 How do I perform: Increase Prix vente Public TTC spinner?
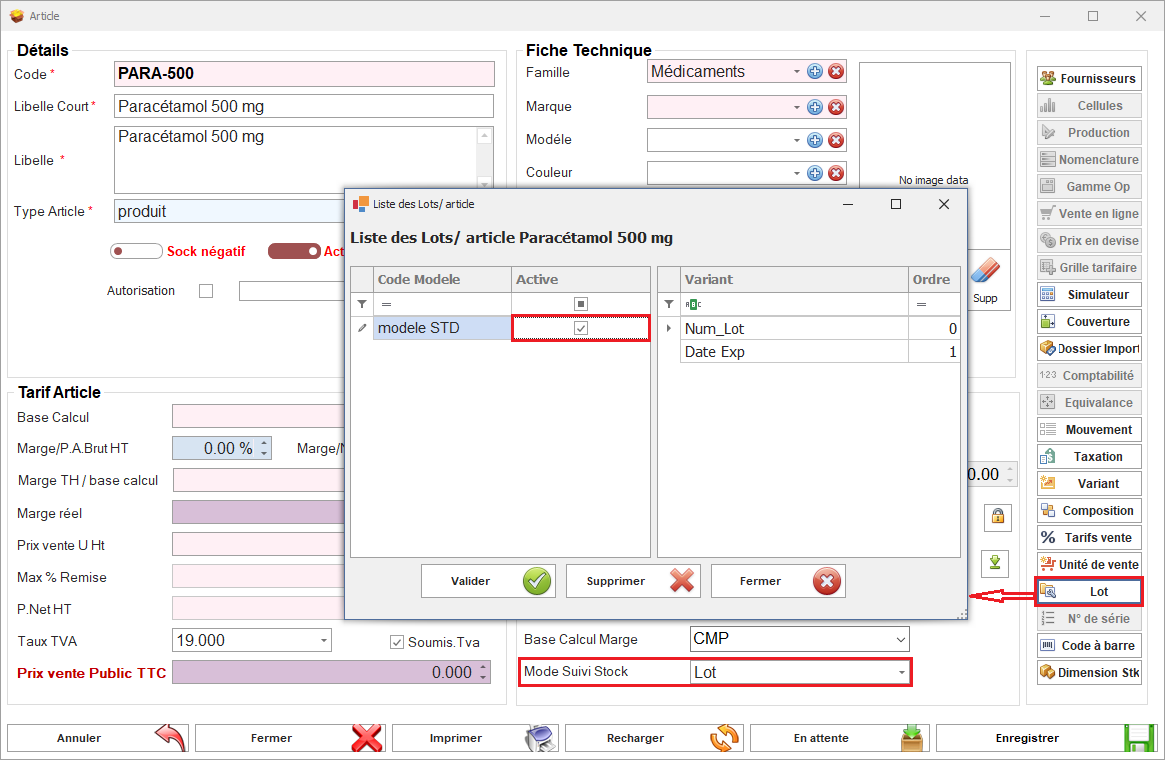click(x=484, y=667)
